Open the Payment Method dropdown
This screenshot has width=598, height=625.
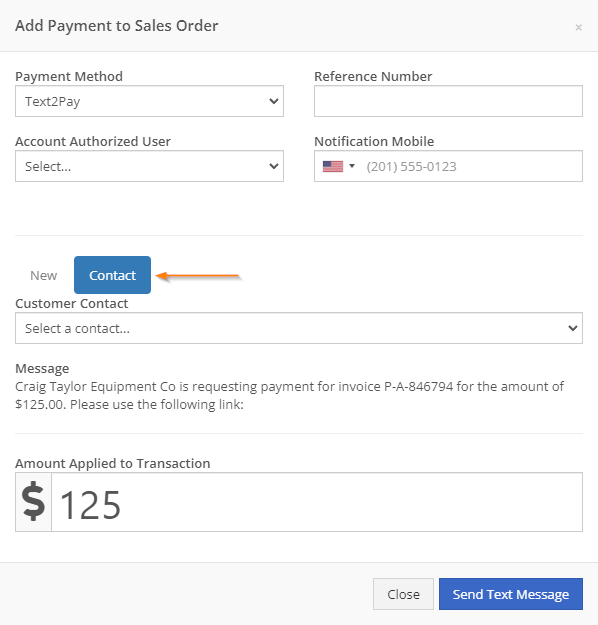[x=150, y=101]
